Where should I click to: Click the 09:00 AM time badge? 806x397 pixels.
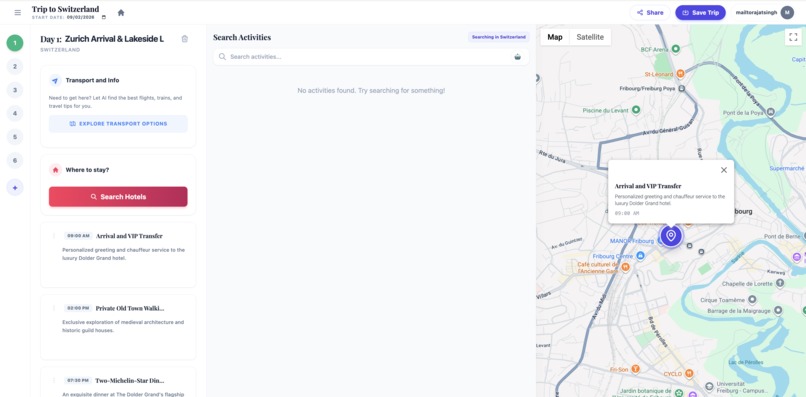(x=79, y=236)
